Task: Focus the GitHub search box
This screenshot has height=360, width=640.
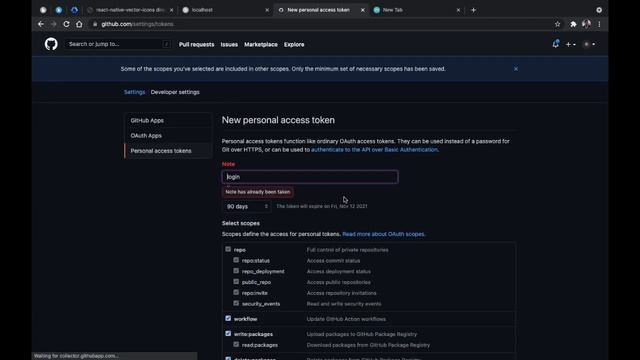Action: tap(118, 44)
